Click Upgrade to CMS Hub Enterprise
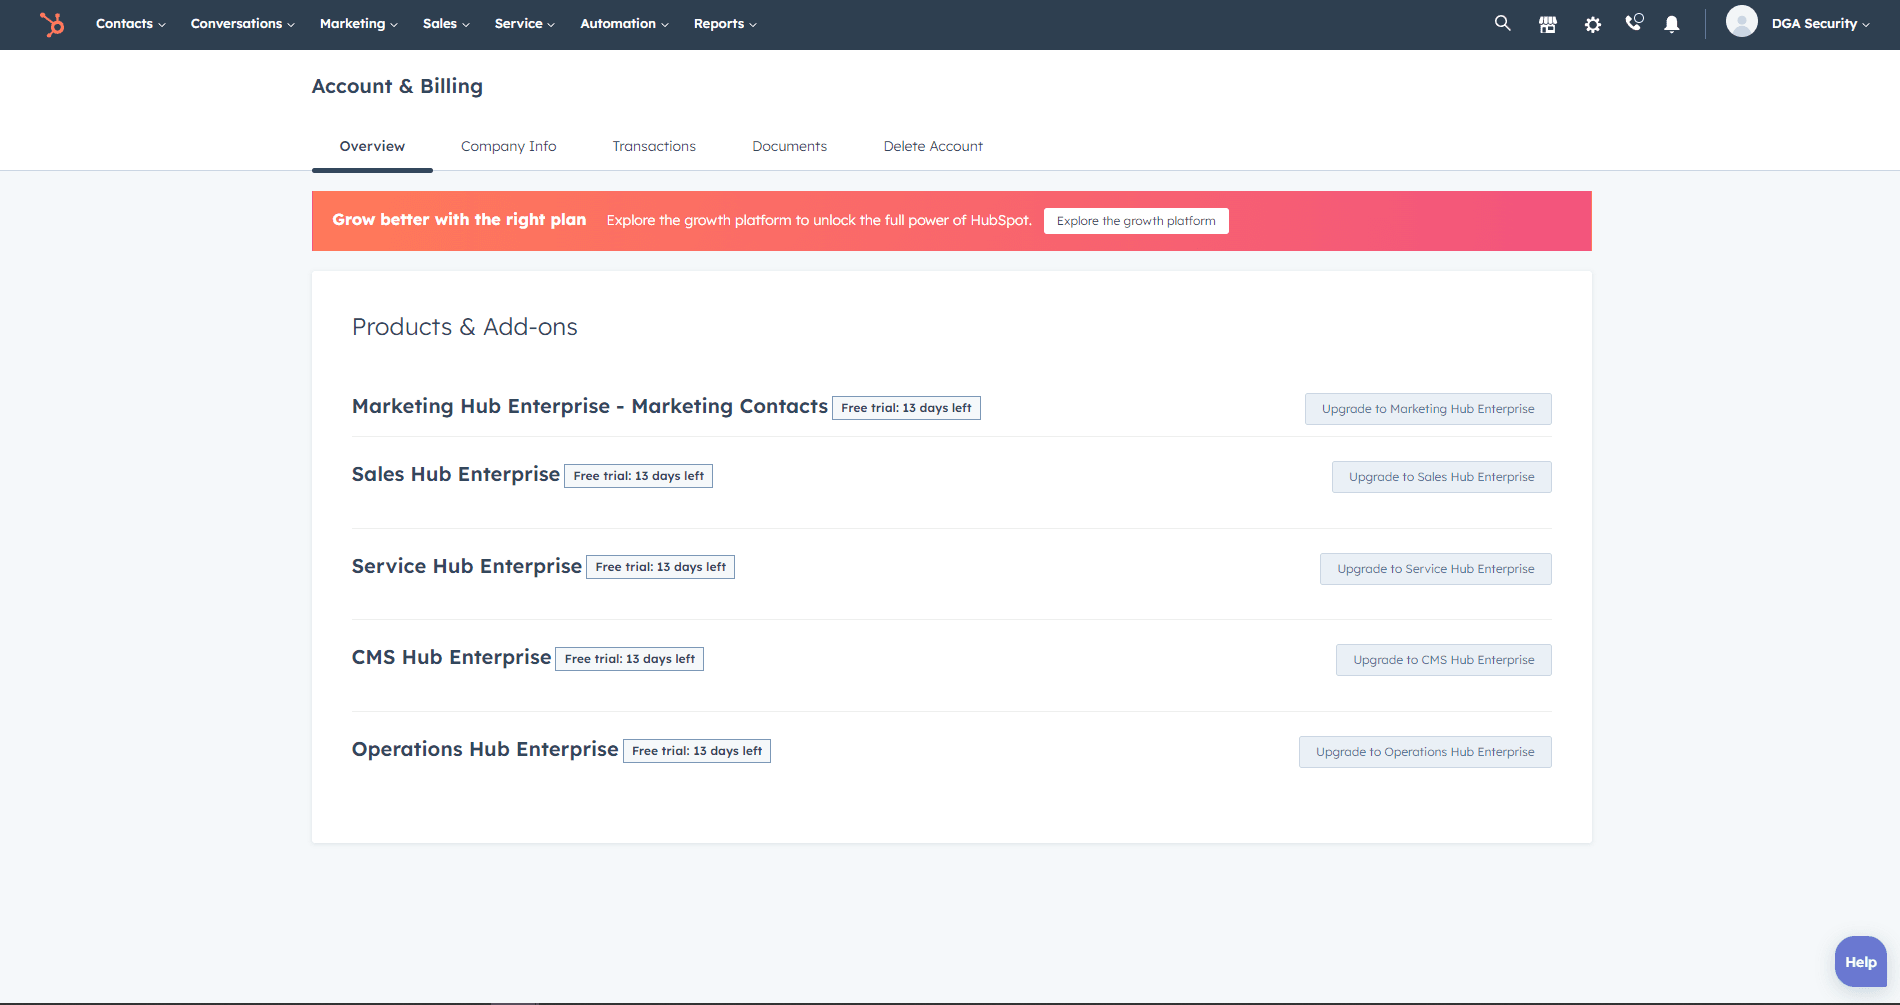The width and height of the screenshot is (1900, 1005). coord(1443,660)
